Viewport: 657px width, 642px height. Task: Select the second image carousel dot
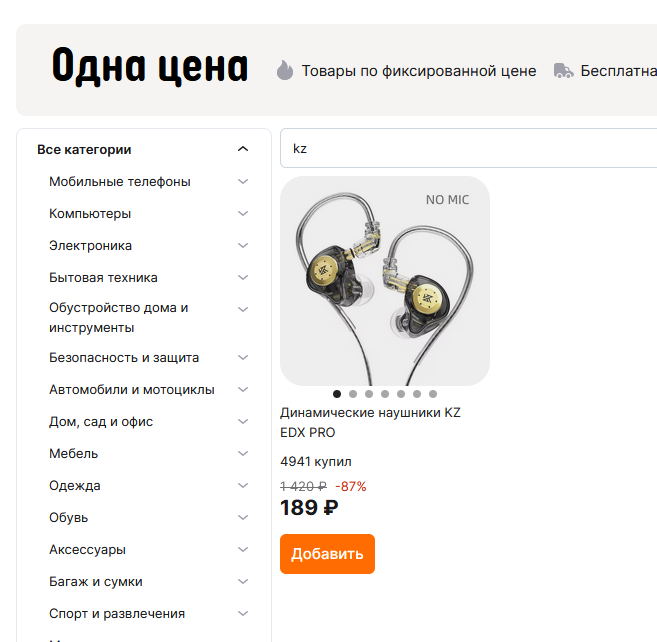(x=353, y=394)
